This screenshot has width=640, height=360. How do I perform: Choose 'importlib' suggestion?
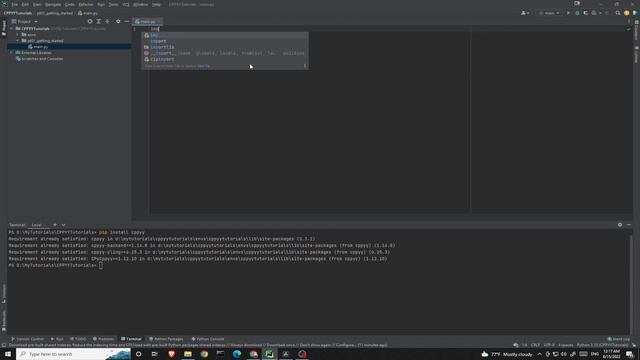click(224, 47)
